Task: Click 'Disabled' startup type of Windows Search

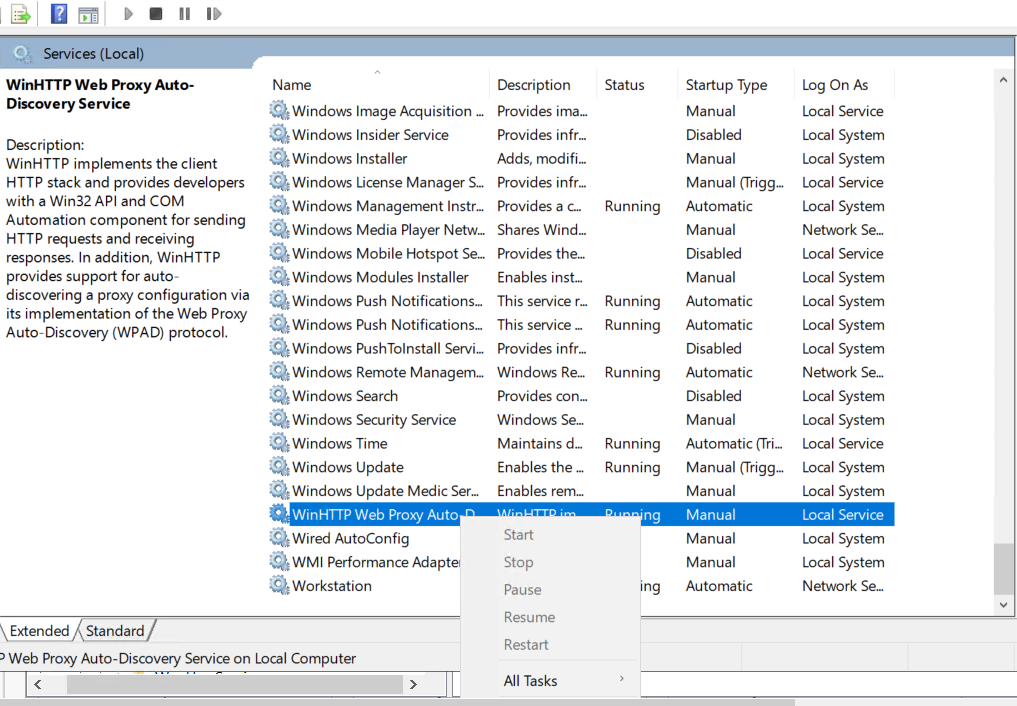Action: pos(713,395)
